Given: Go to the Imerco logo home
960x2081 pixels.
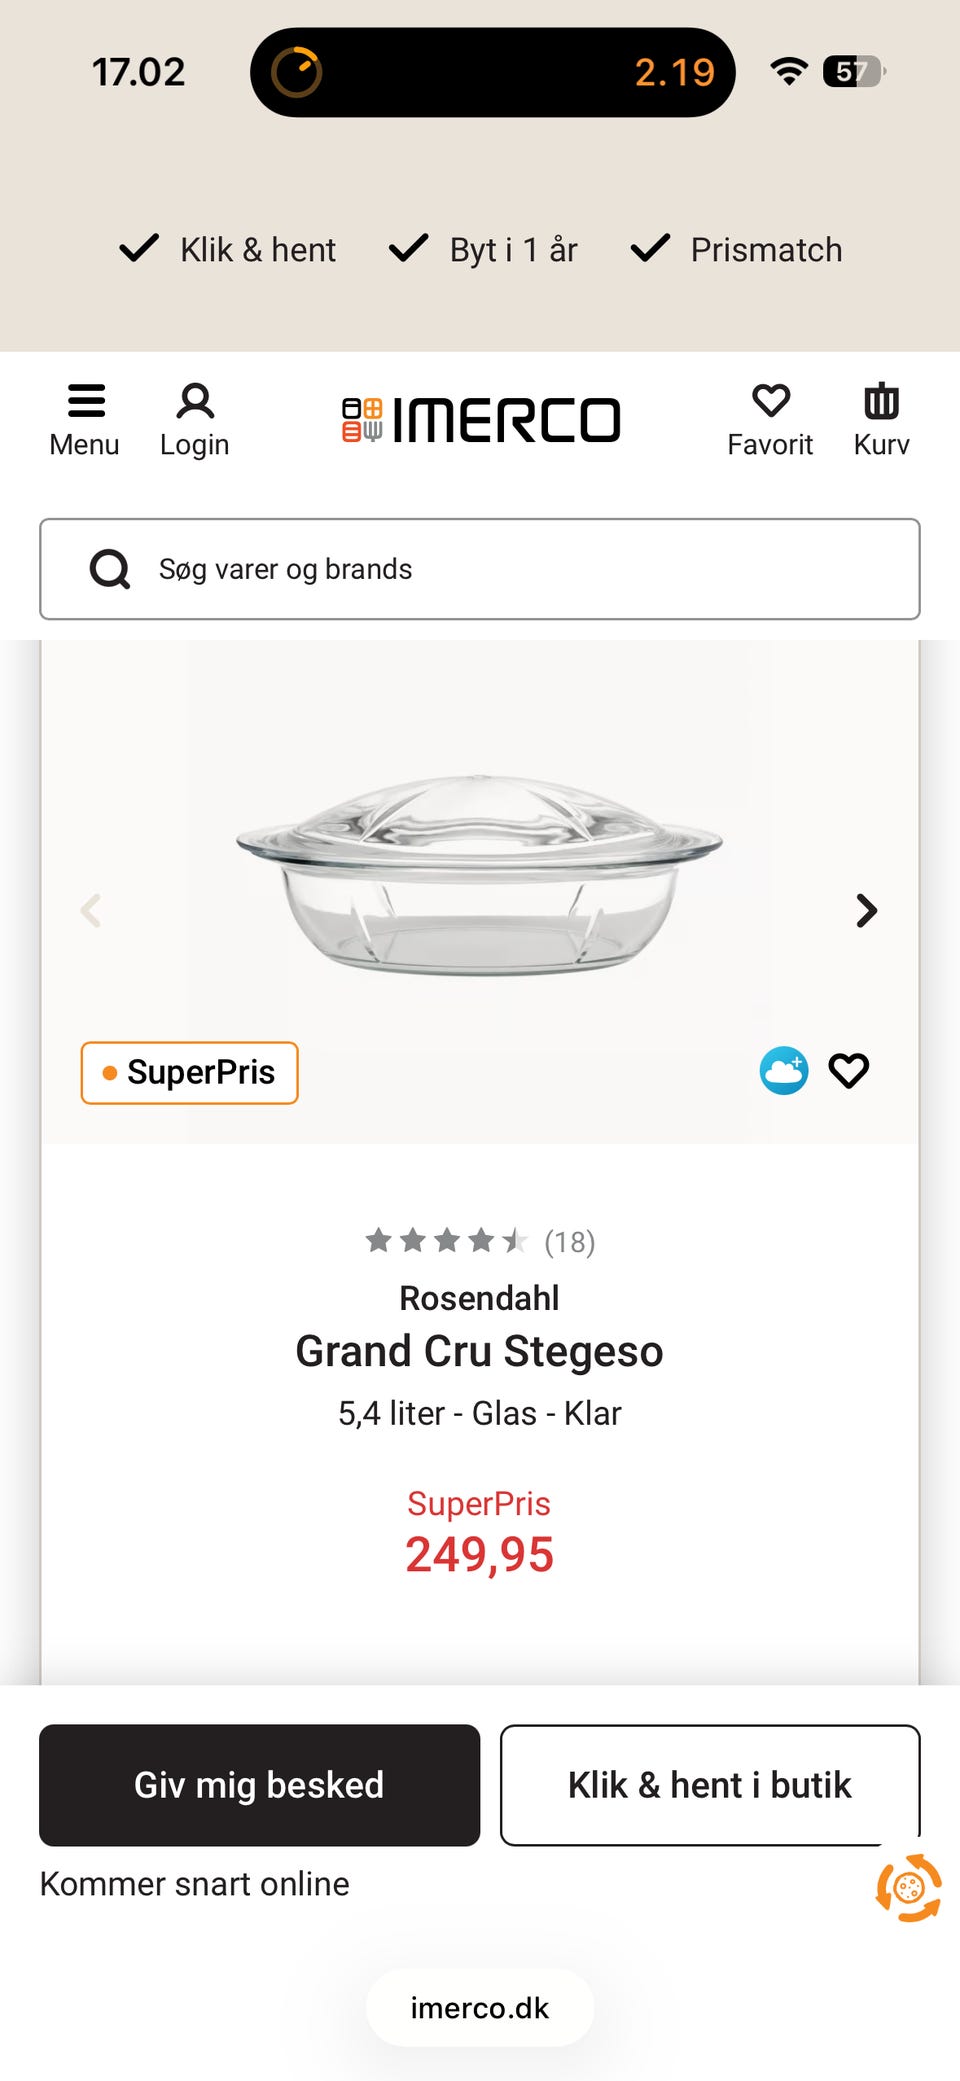Looking at the screenshot, I should pyautogui.click(x=481, y=420).
